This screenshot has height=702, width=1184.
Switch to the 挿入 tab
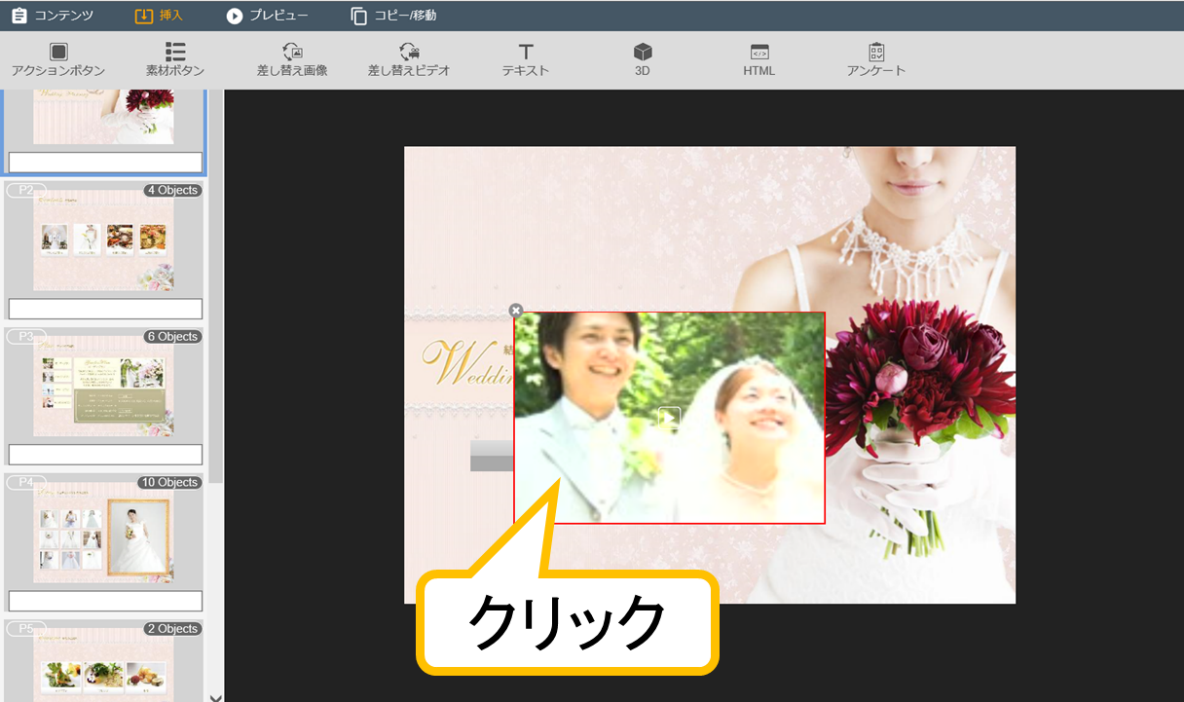click(159, 16)
